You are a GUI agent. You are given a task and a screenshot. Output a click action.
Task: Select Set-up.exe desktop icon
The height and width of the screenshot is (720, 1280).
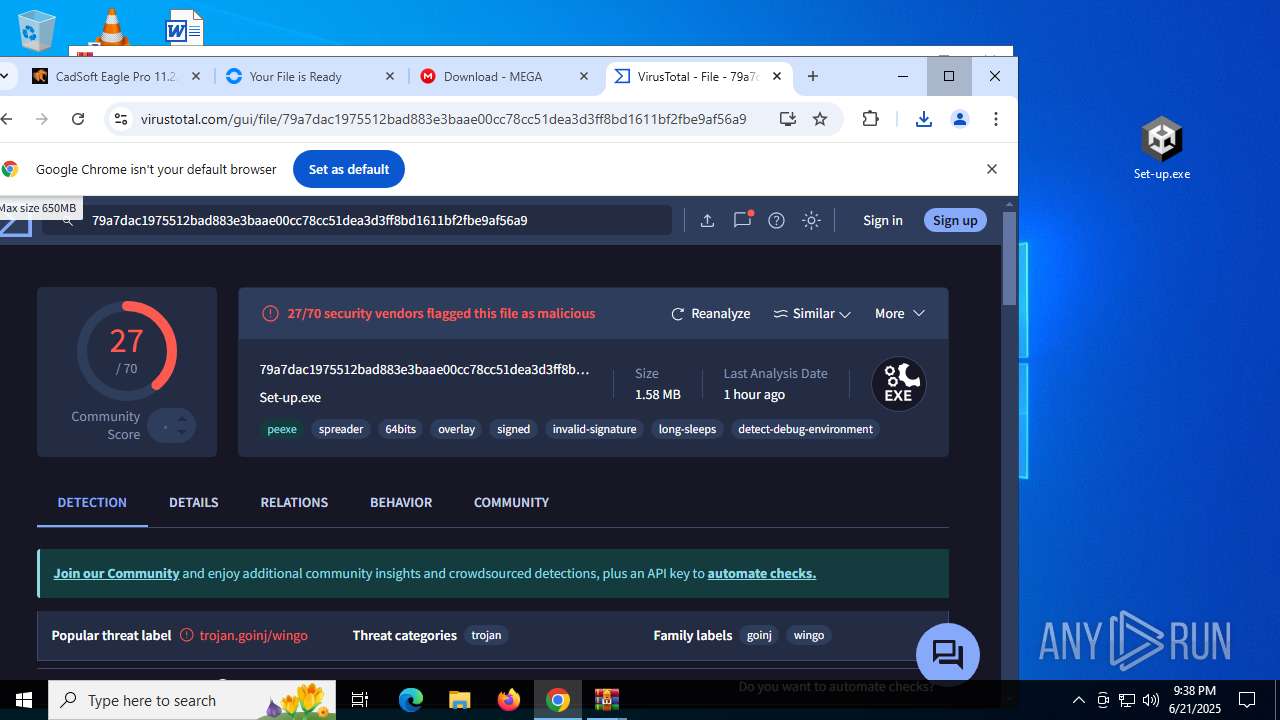(x=1161, y=148)
